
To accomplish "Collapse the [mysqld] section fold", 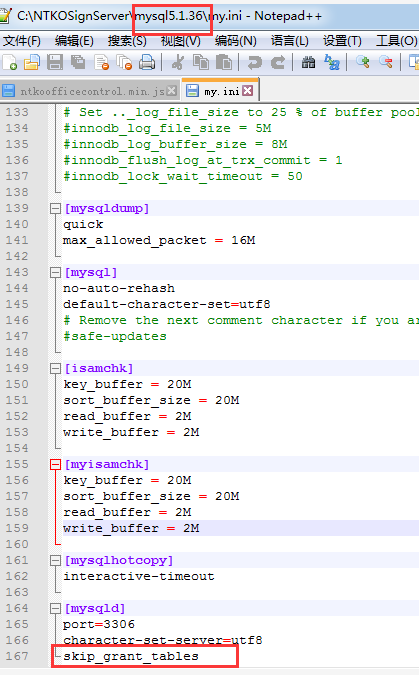I will tap(55, 608).
